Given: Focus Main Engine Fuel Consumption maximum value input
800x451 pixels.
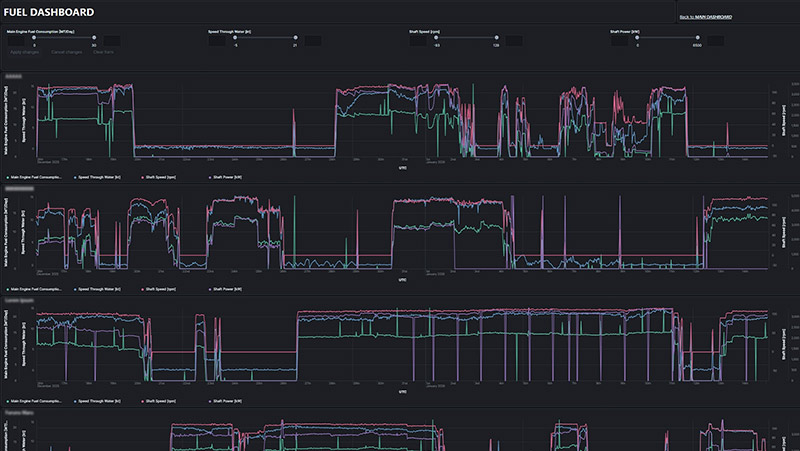Looking at the screenshot, I should click(112, 41).
